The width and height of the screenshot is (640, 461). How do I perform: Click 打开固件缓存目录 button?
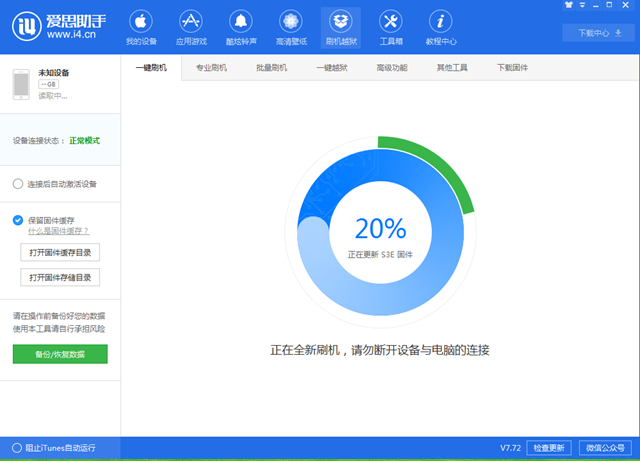60,252
